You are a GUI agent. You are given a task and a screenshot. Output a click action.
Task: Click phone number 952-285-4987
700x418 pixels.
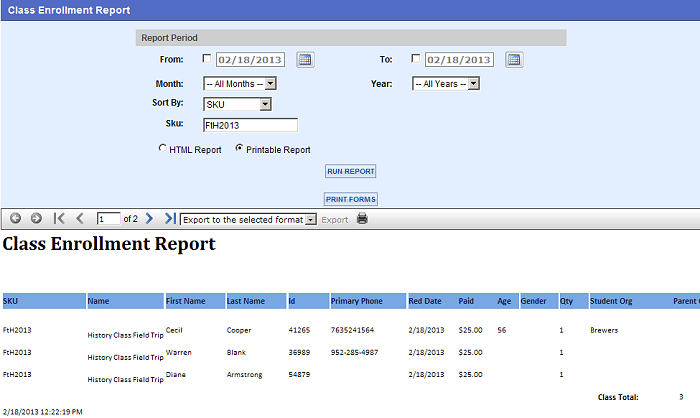(354, 352)
